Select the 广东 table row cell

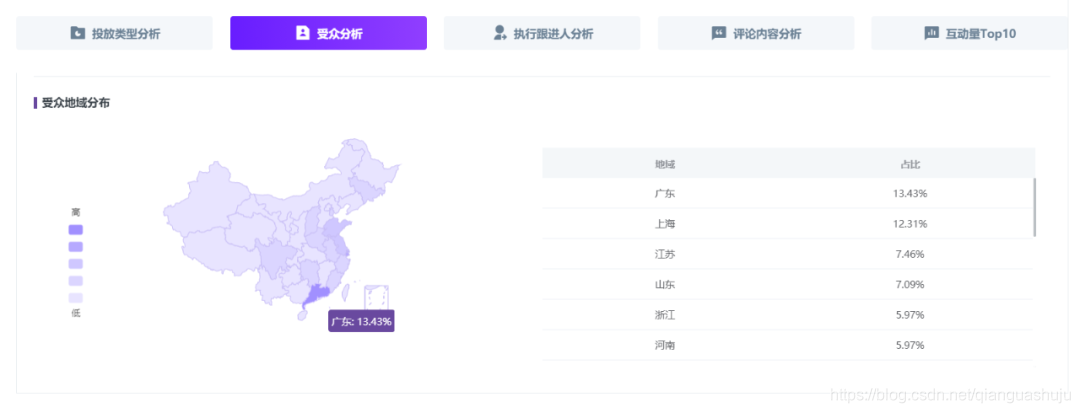click(665, 193)
